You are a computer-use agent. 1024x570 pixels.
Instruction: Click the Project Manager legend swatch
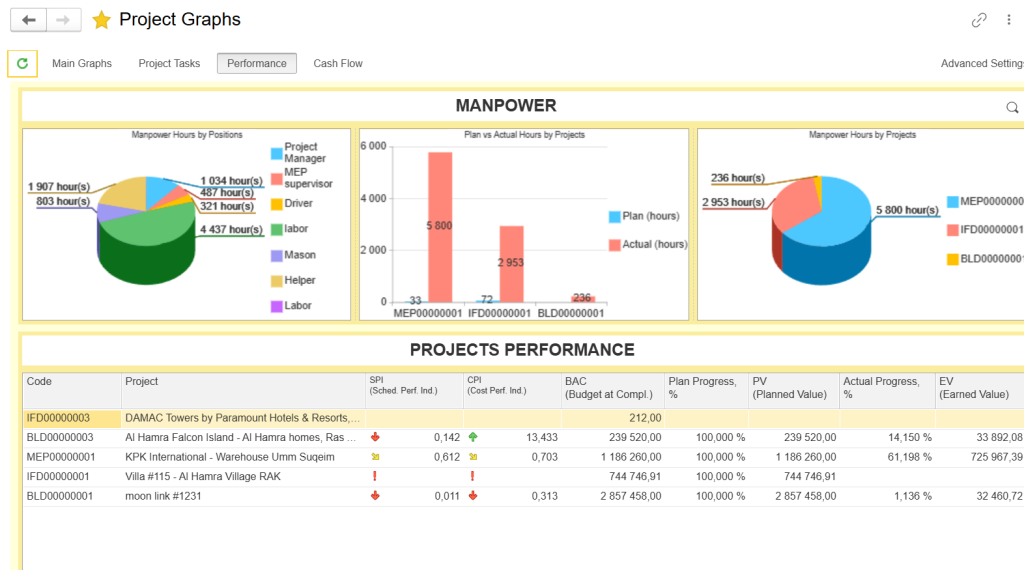point(277,153)
